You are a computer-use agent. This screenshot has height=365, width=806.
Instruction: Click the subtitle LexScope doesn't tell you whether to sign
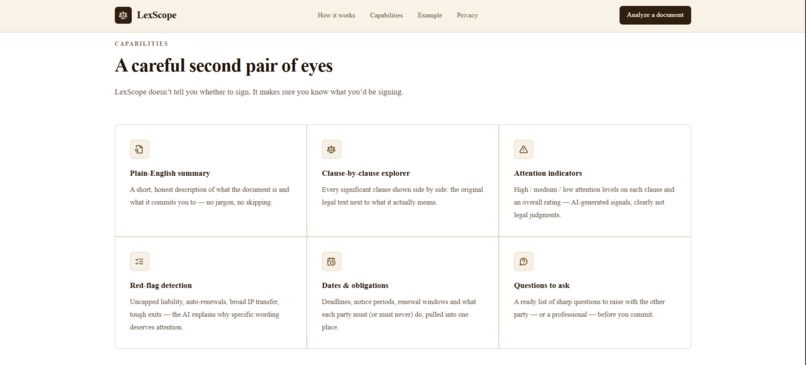click(x=259, y=93)
